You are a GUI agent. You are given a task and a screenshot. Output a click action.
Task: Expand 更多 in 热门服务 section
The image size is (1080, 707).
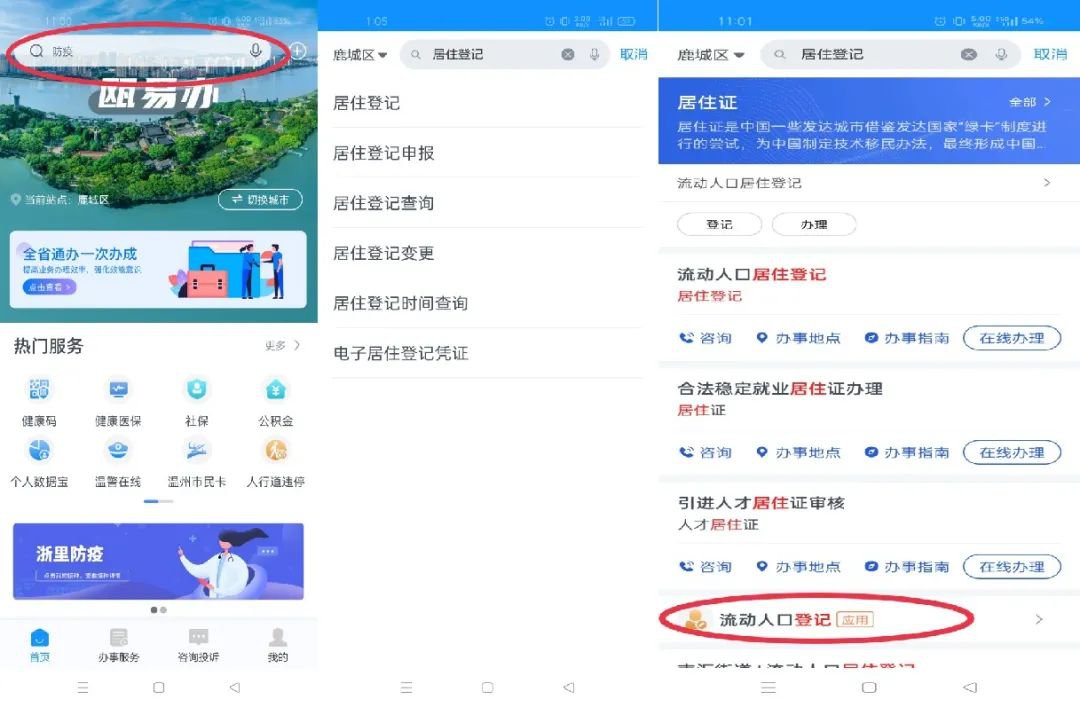(x=282, y=345)
